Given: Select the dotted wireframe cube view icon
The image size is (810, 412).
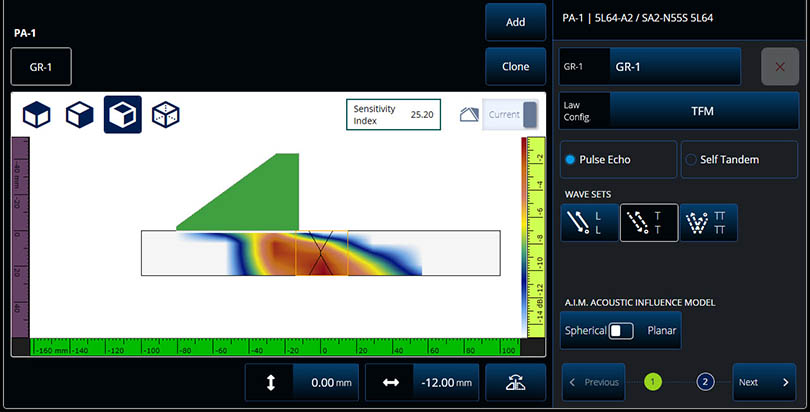Looking at the screenshot, I should (165, 115).
